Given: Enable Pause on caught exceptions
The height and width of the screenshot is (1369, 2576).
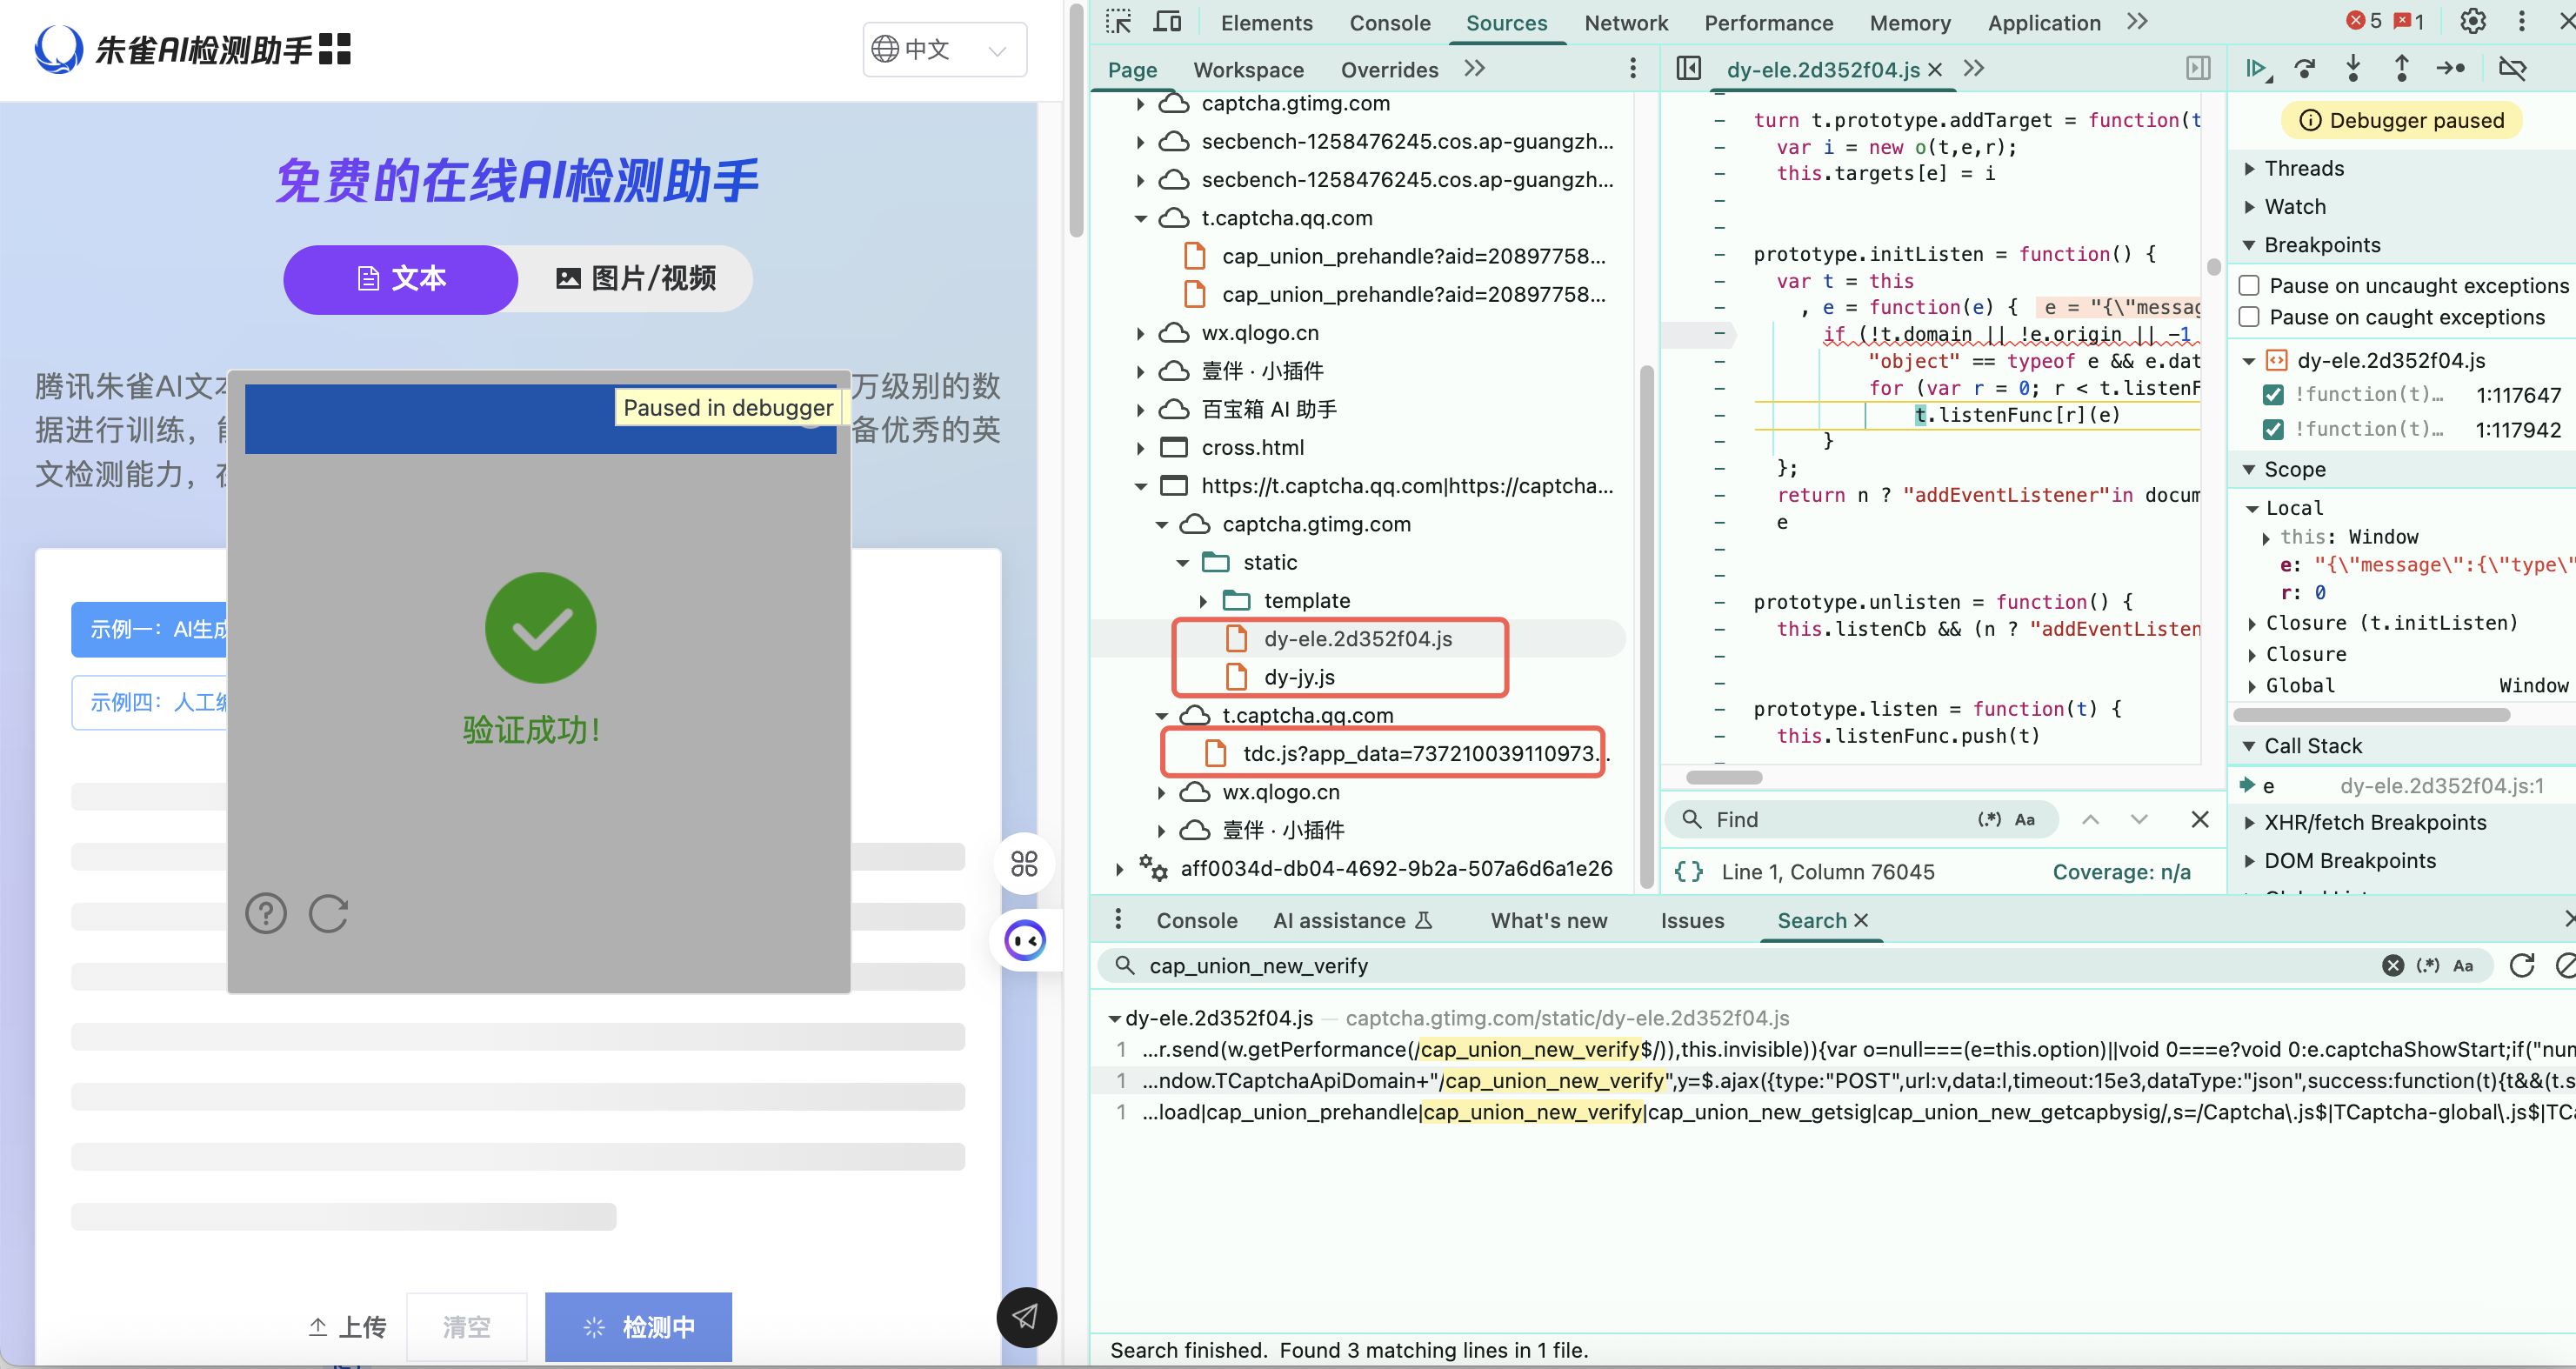Looking at the screenshot, I should (x=2249, y=317).
